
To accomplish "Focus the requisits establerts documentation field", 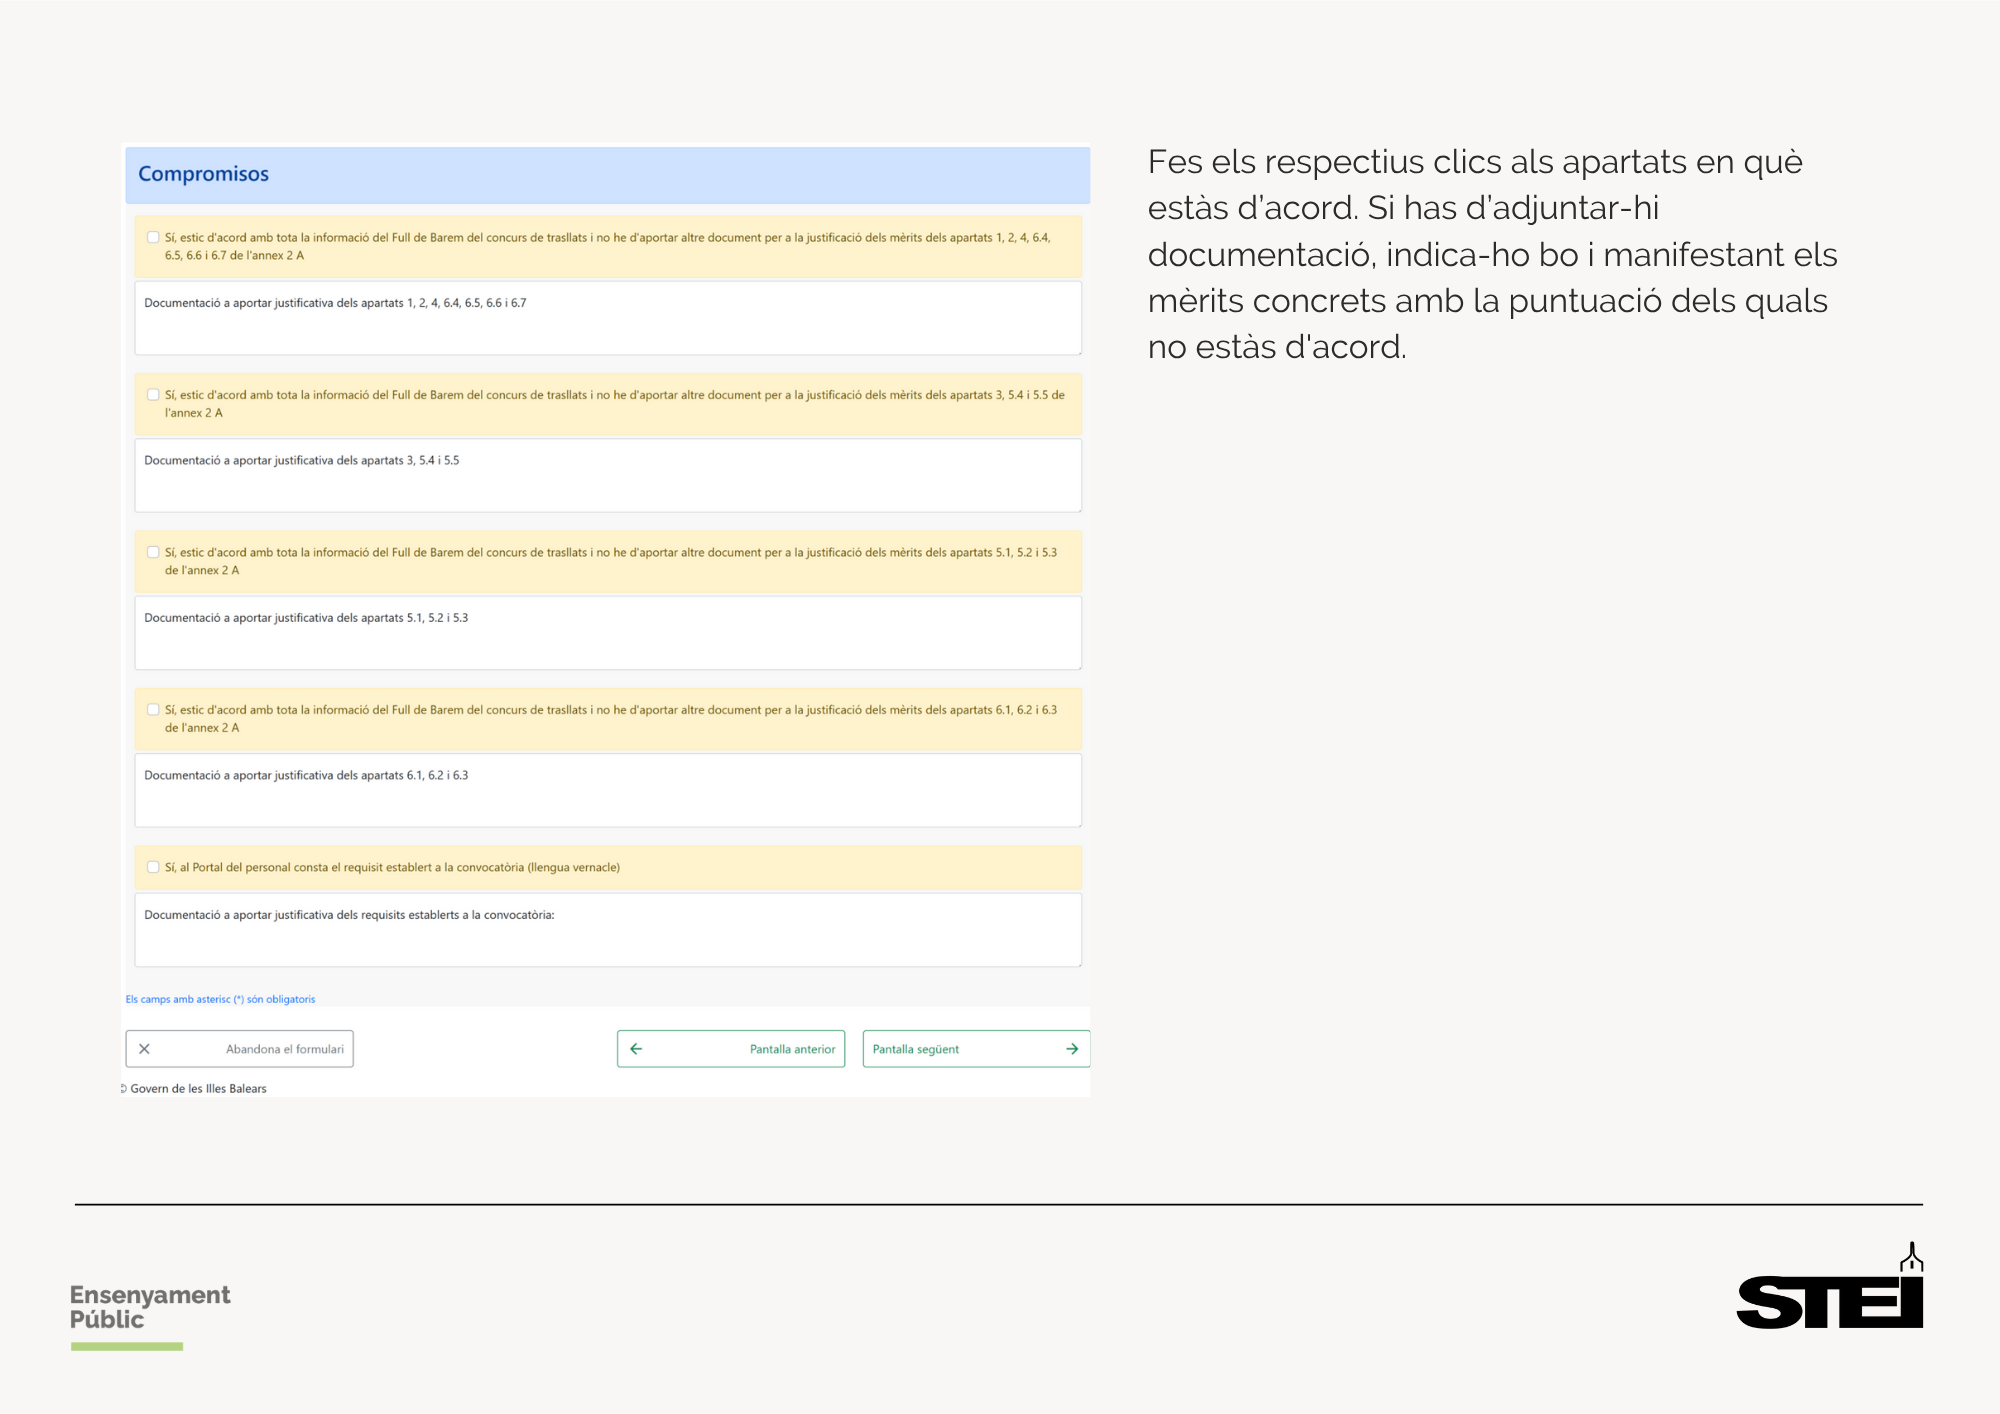I will click(x=608, y=930).
